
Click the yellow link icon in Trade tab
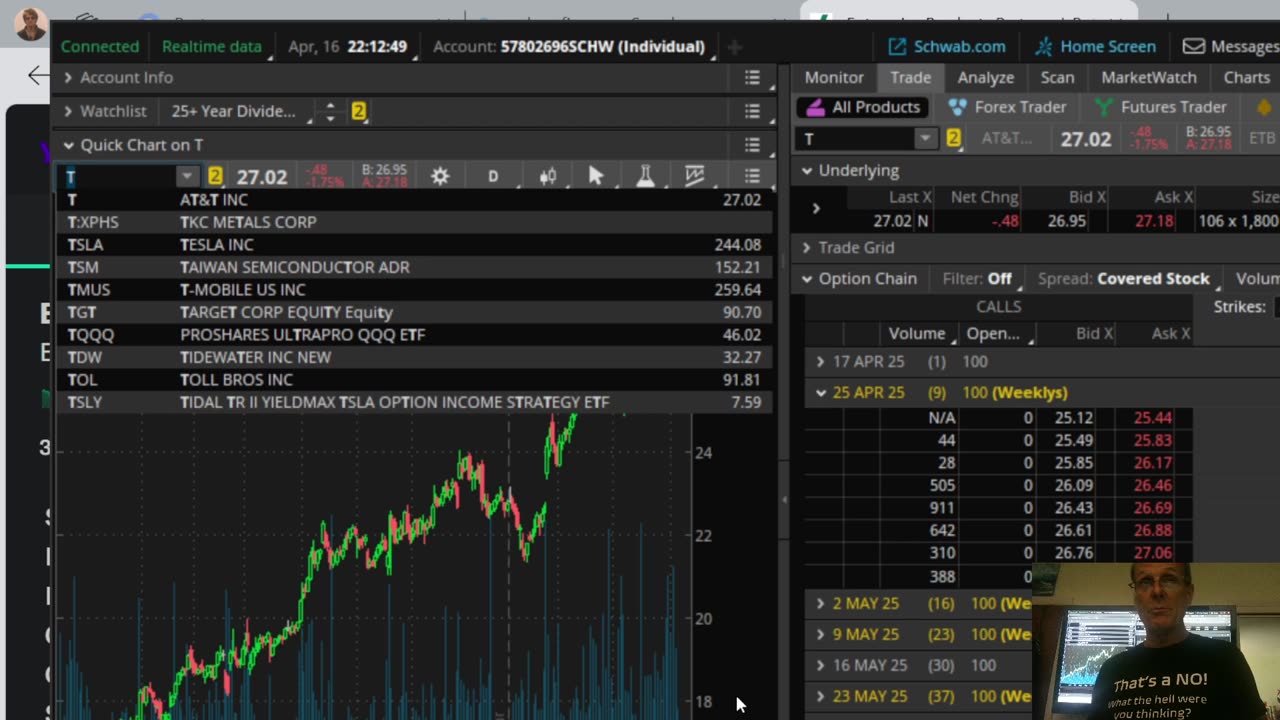[953, 139]
